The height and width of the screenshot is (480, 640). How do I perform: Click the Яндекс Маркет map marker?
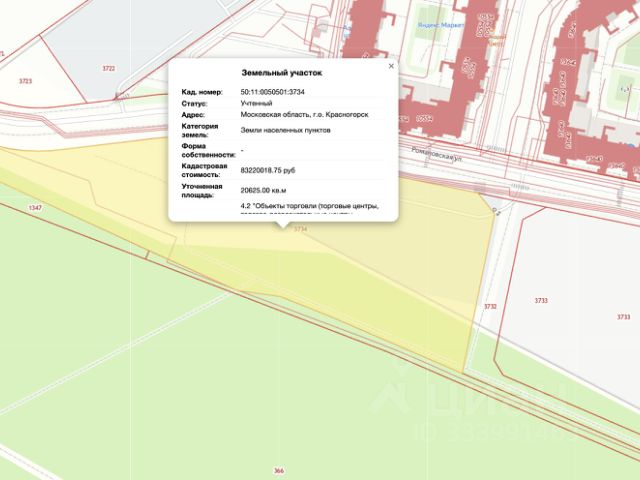click(440, 25)
